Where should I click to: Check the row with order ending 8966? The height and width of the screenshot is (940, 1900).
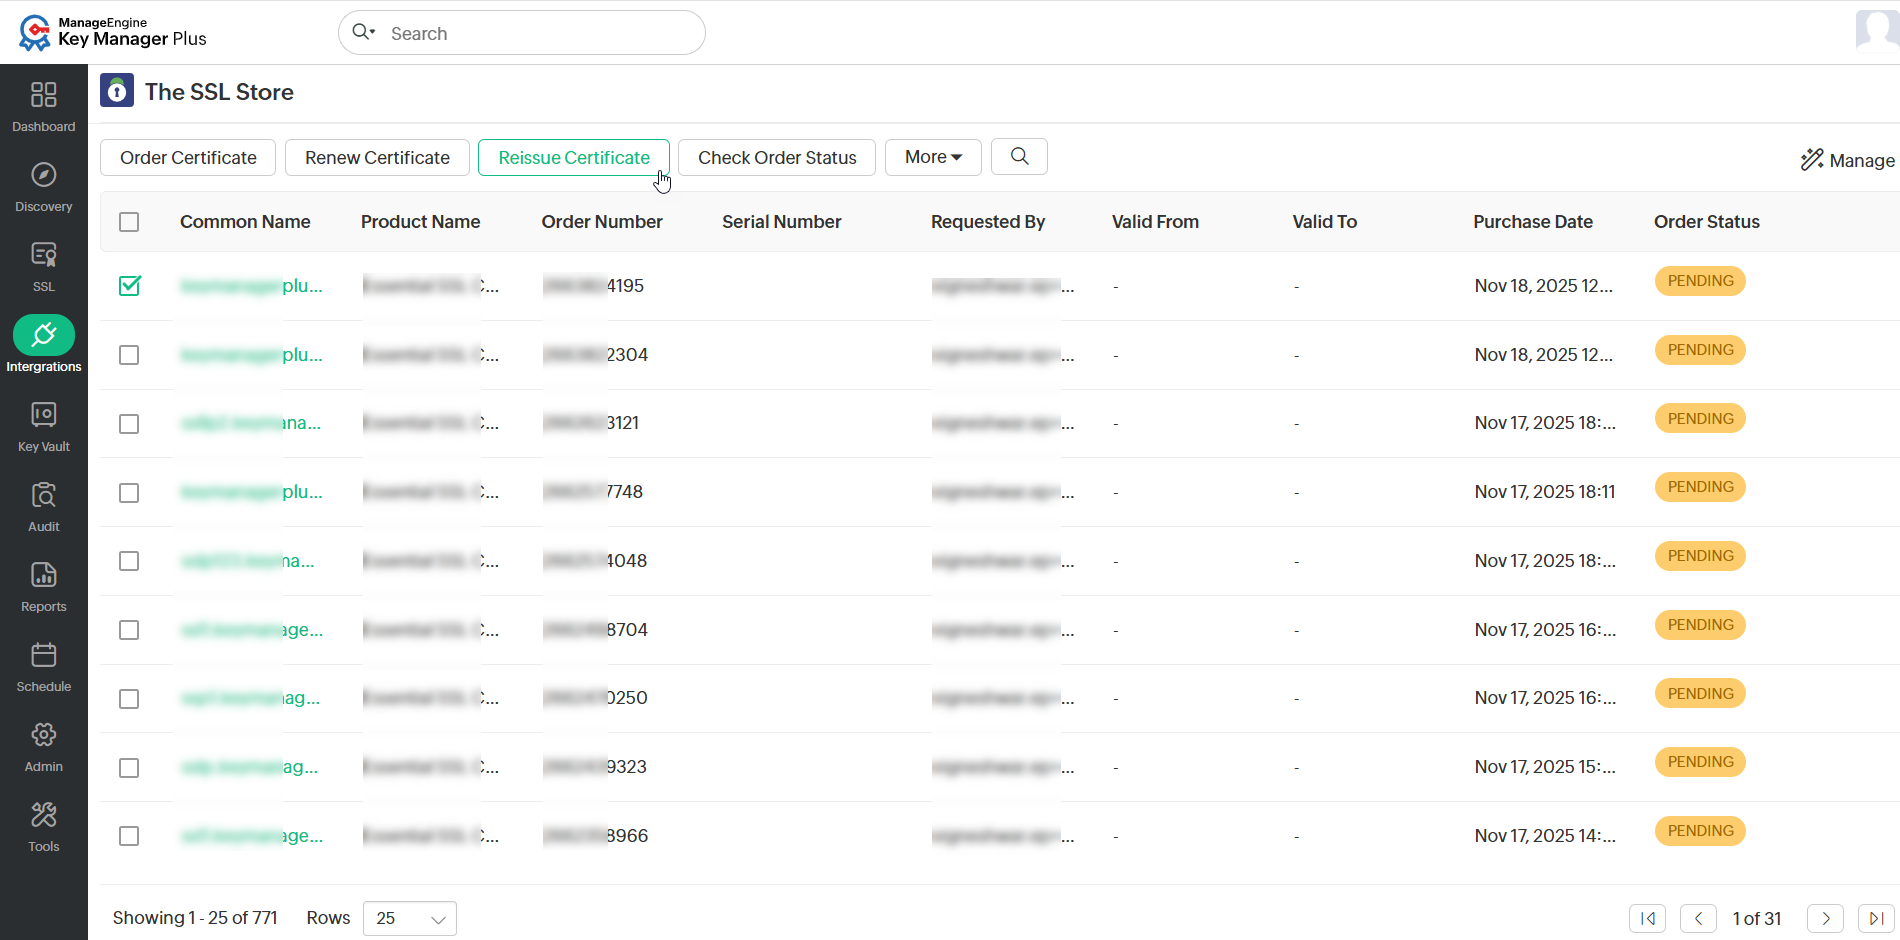[x=129, y=836]
